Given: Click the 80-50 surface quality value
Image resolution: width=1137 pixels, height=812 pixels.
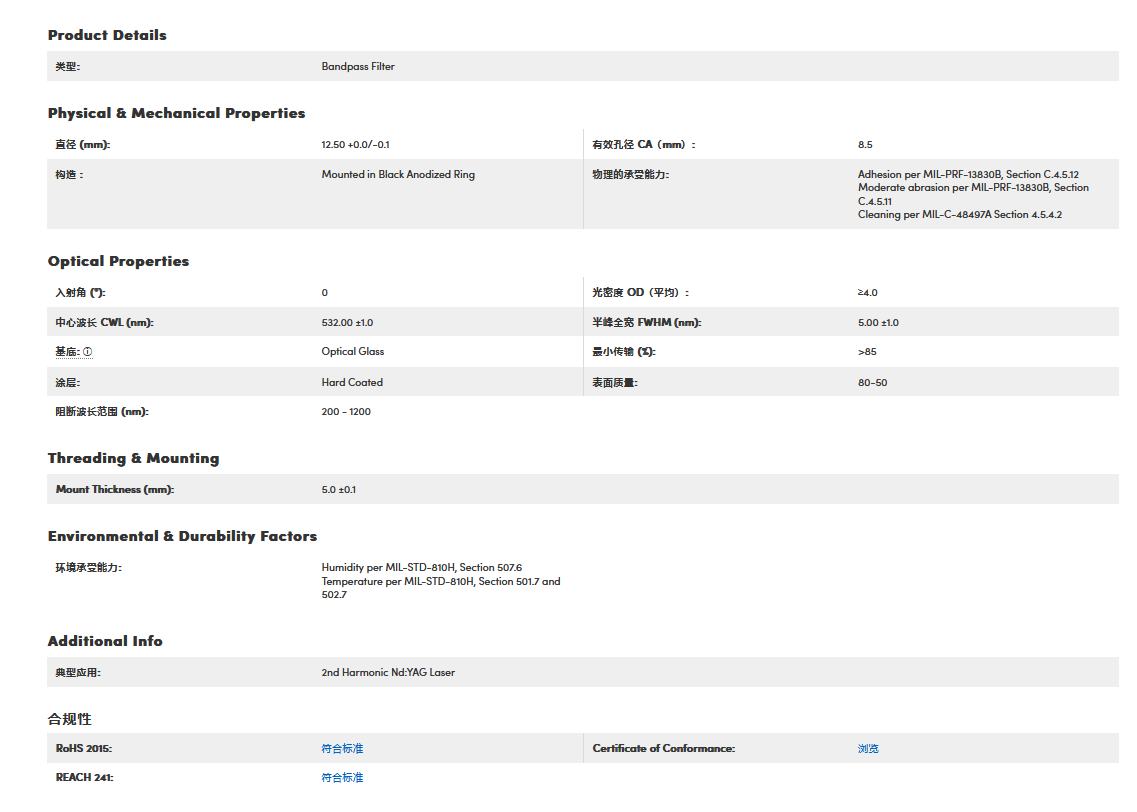Looking at the screenshot, I should 872,382.
